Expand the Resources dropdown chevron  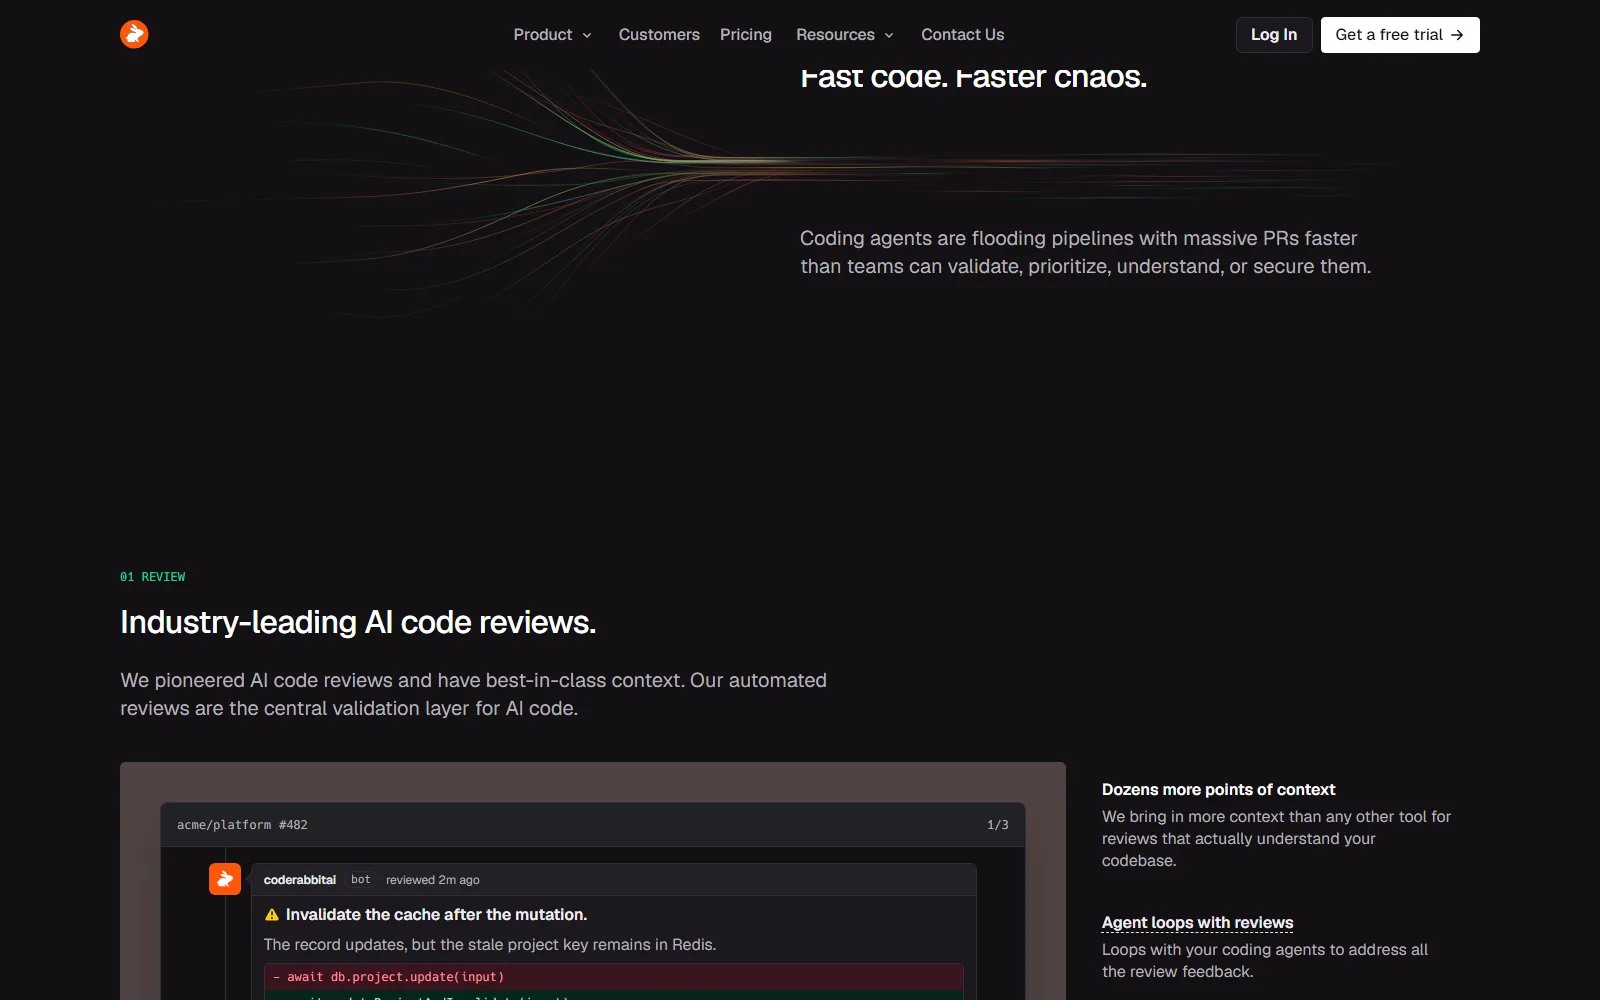(x=889, y=35)
